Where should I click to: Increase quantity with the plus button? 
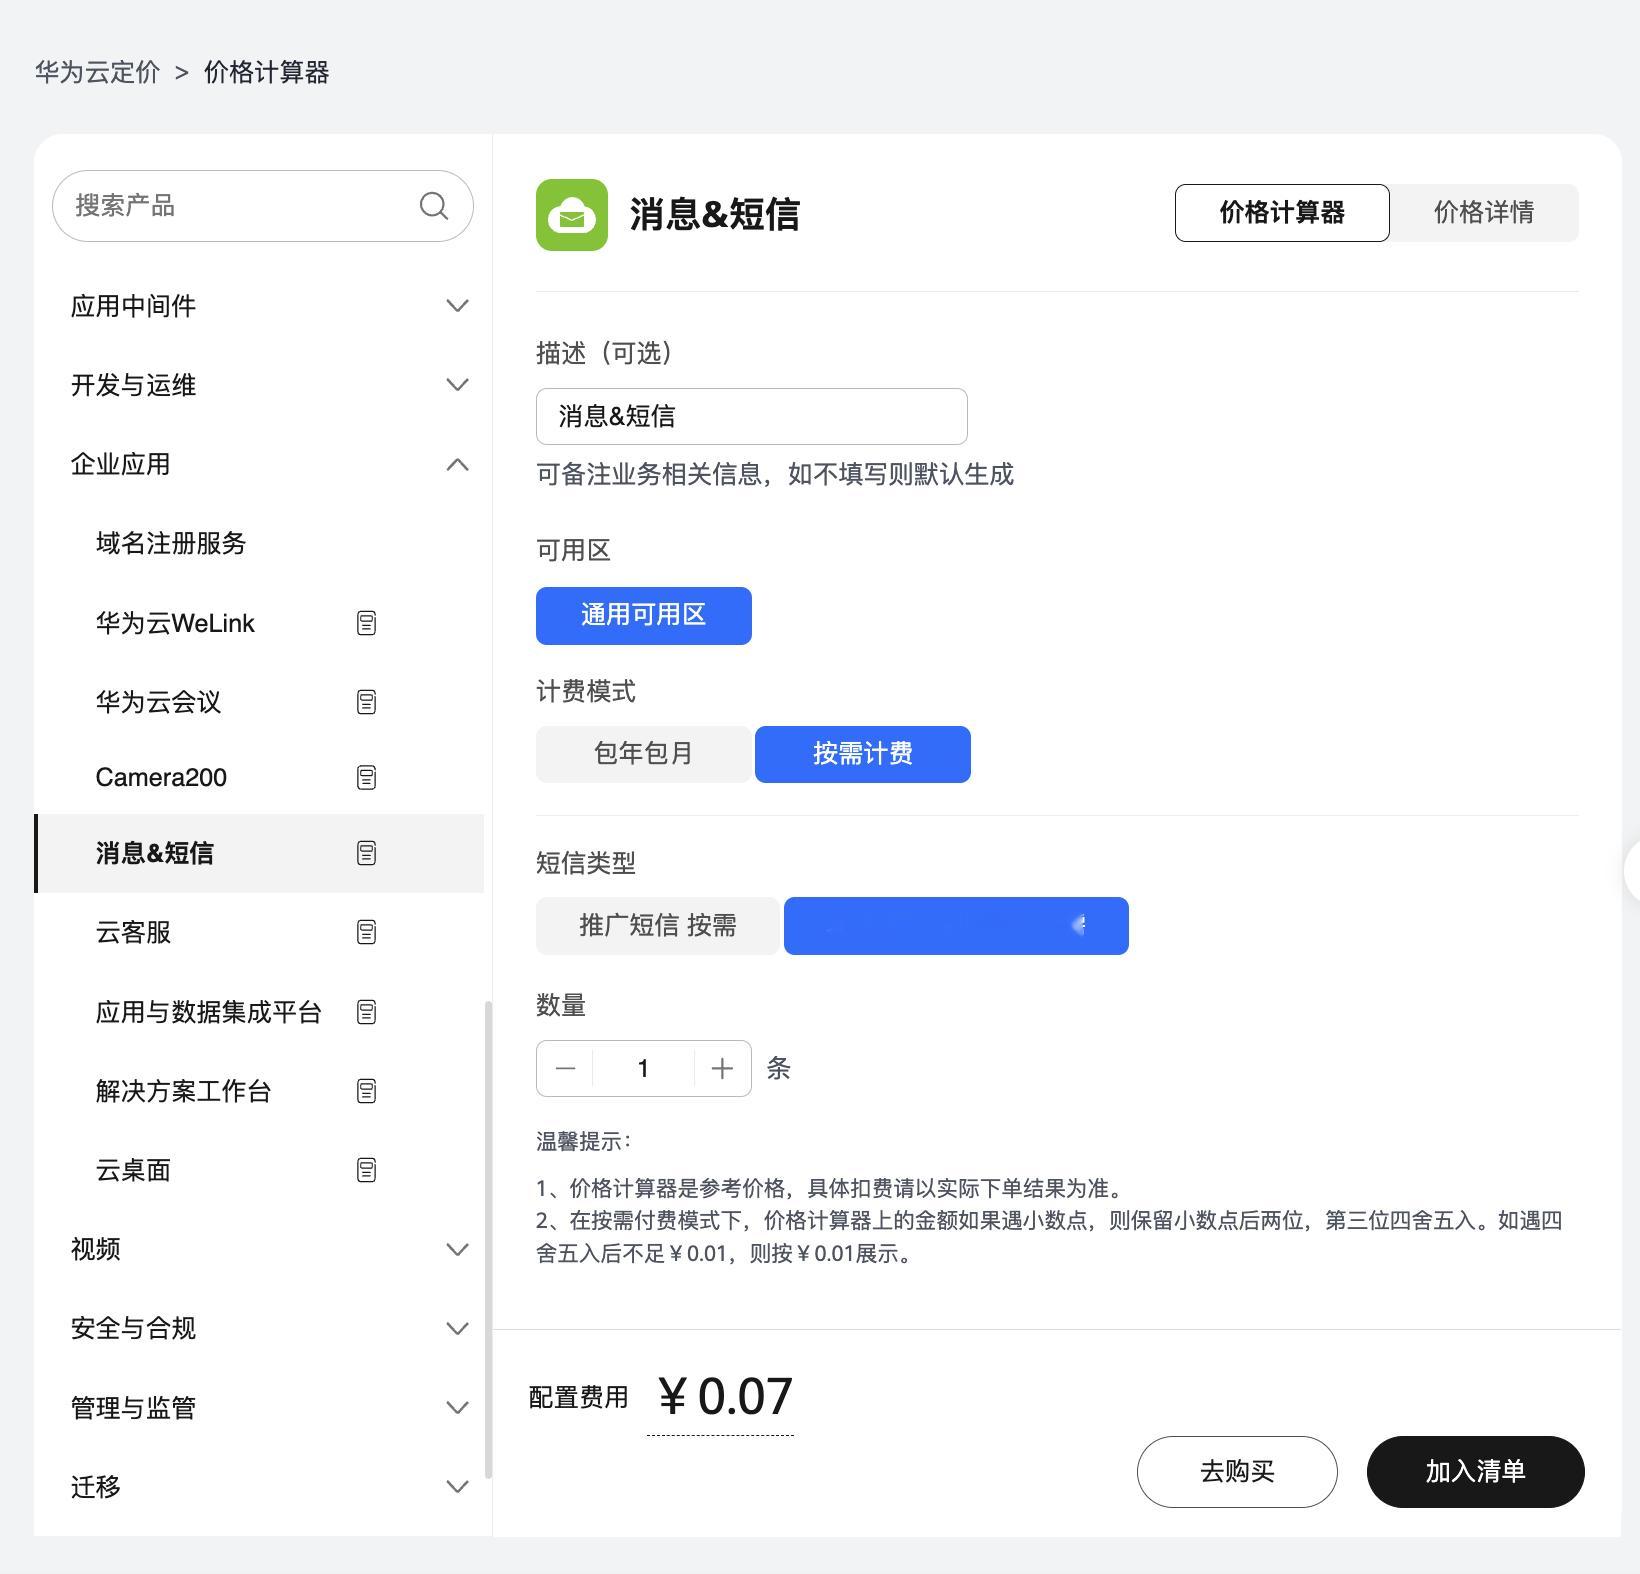[x=722, y=1068]
